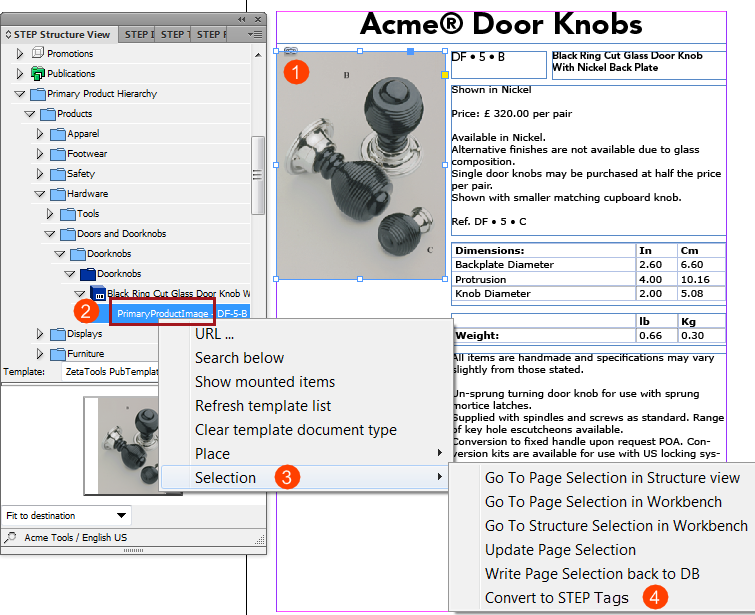
Task: Click the Tools folder icon
Action: pos(68,214)
